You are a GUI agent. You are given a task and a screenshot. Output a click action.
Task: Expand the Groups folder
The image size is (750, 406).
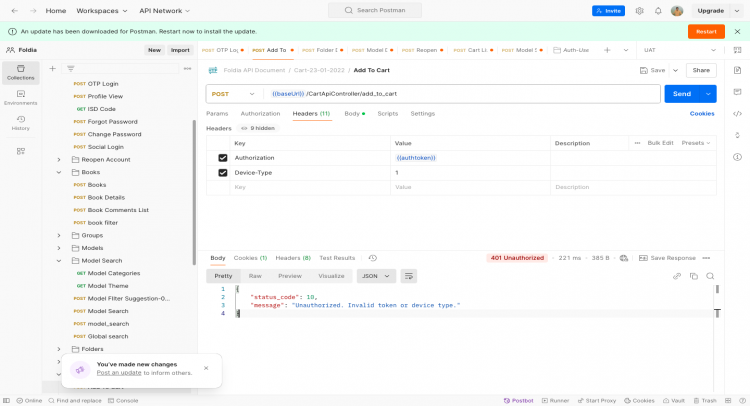click(59, 235)
